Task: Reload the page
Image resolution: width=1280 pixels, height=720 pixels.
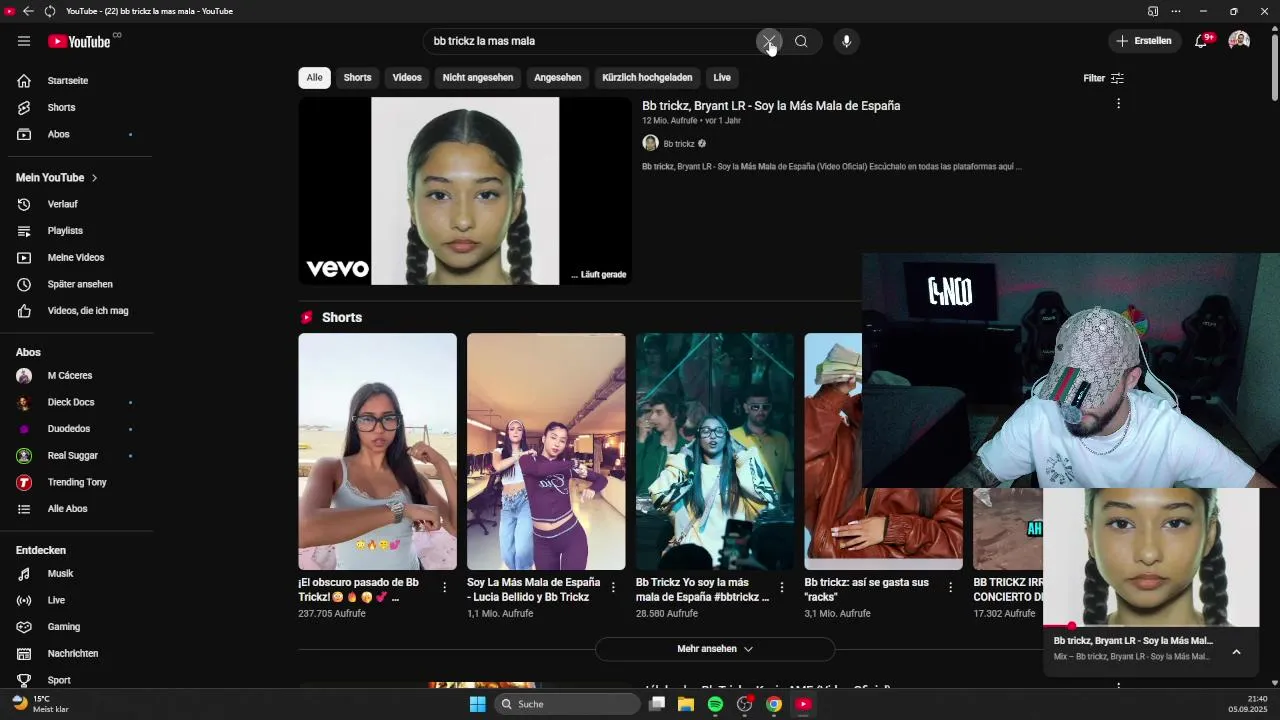Action: [x=50, y=11]
